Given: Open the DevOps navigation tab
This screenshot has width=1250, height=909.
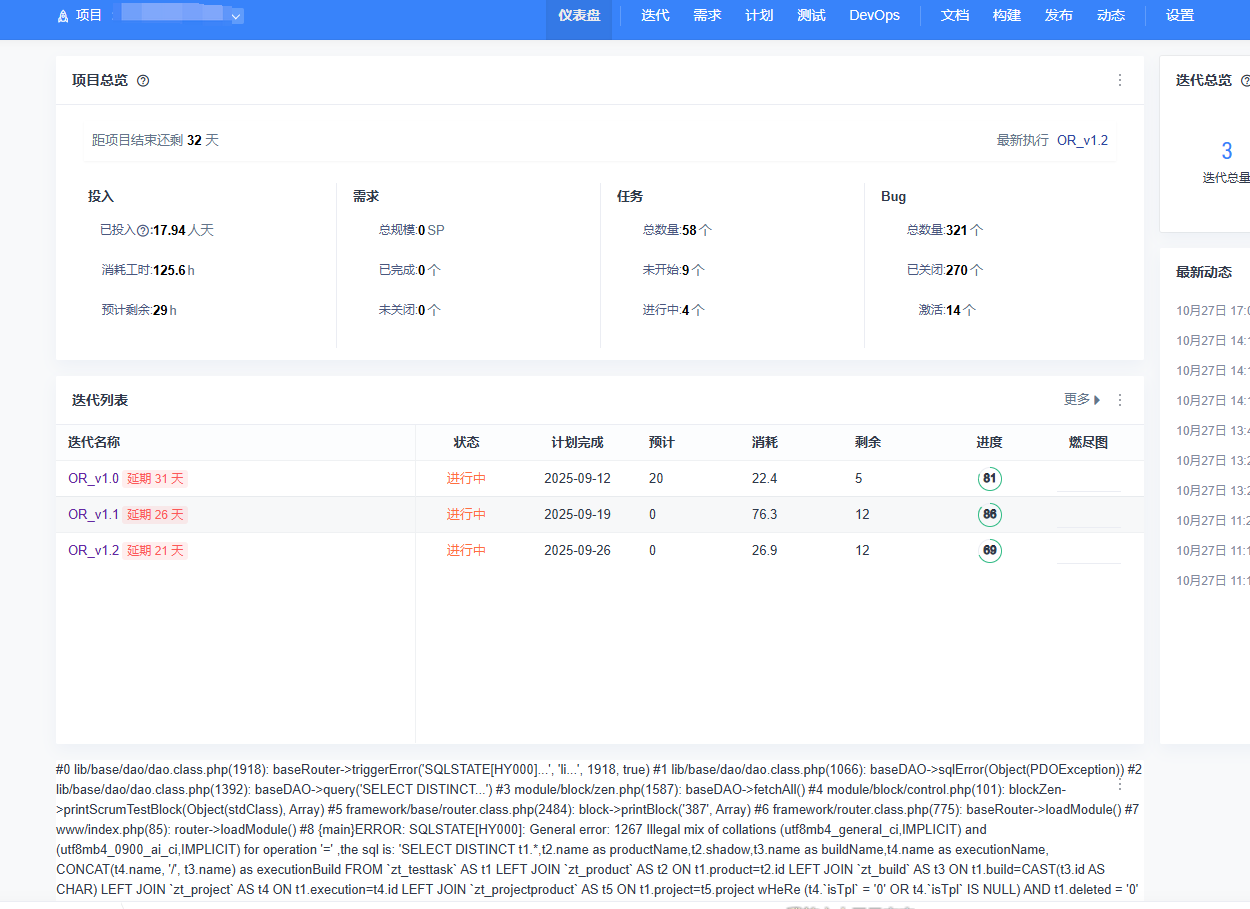Looking at the screenshot, I should (874, 16).
